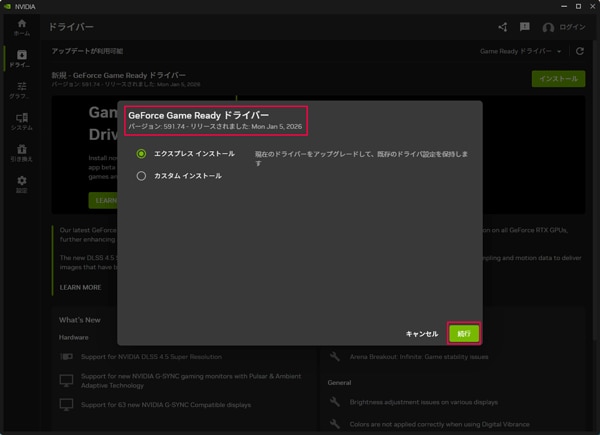Open the Home (ホーム) sidebar icon
600x435 pixels.
(x=21, y=27)
